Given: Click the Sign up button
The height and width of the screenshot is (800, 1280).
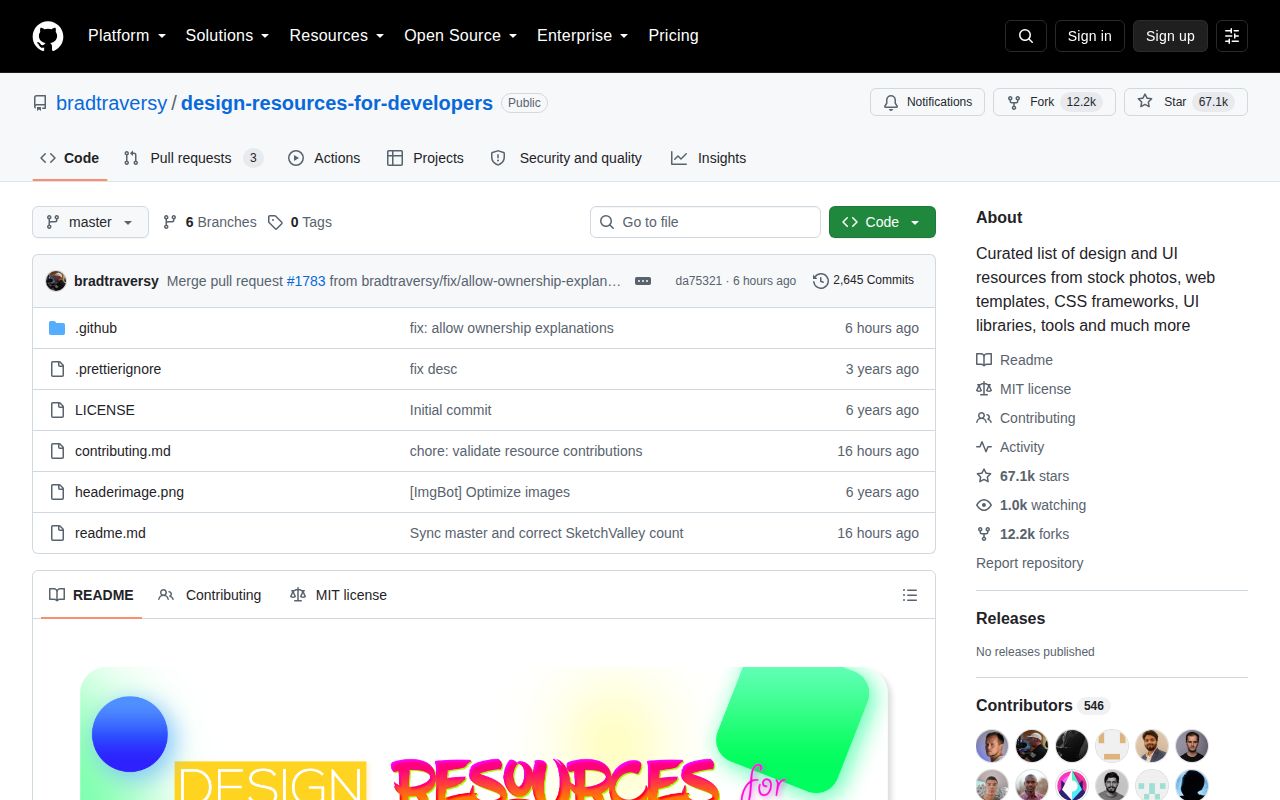Looking at the screenshot, I should [x=1170, y=36].
